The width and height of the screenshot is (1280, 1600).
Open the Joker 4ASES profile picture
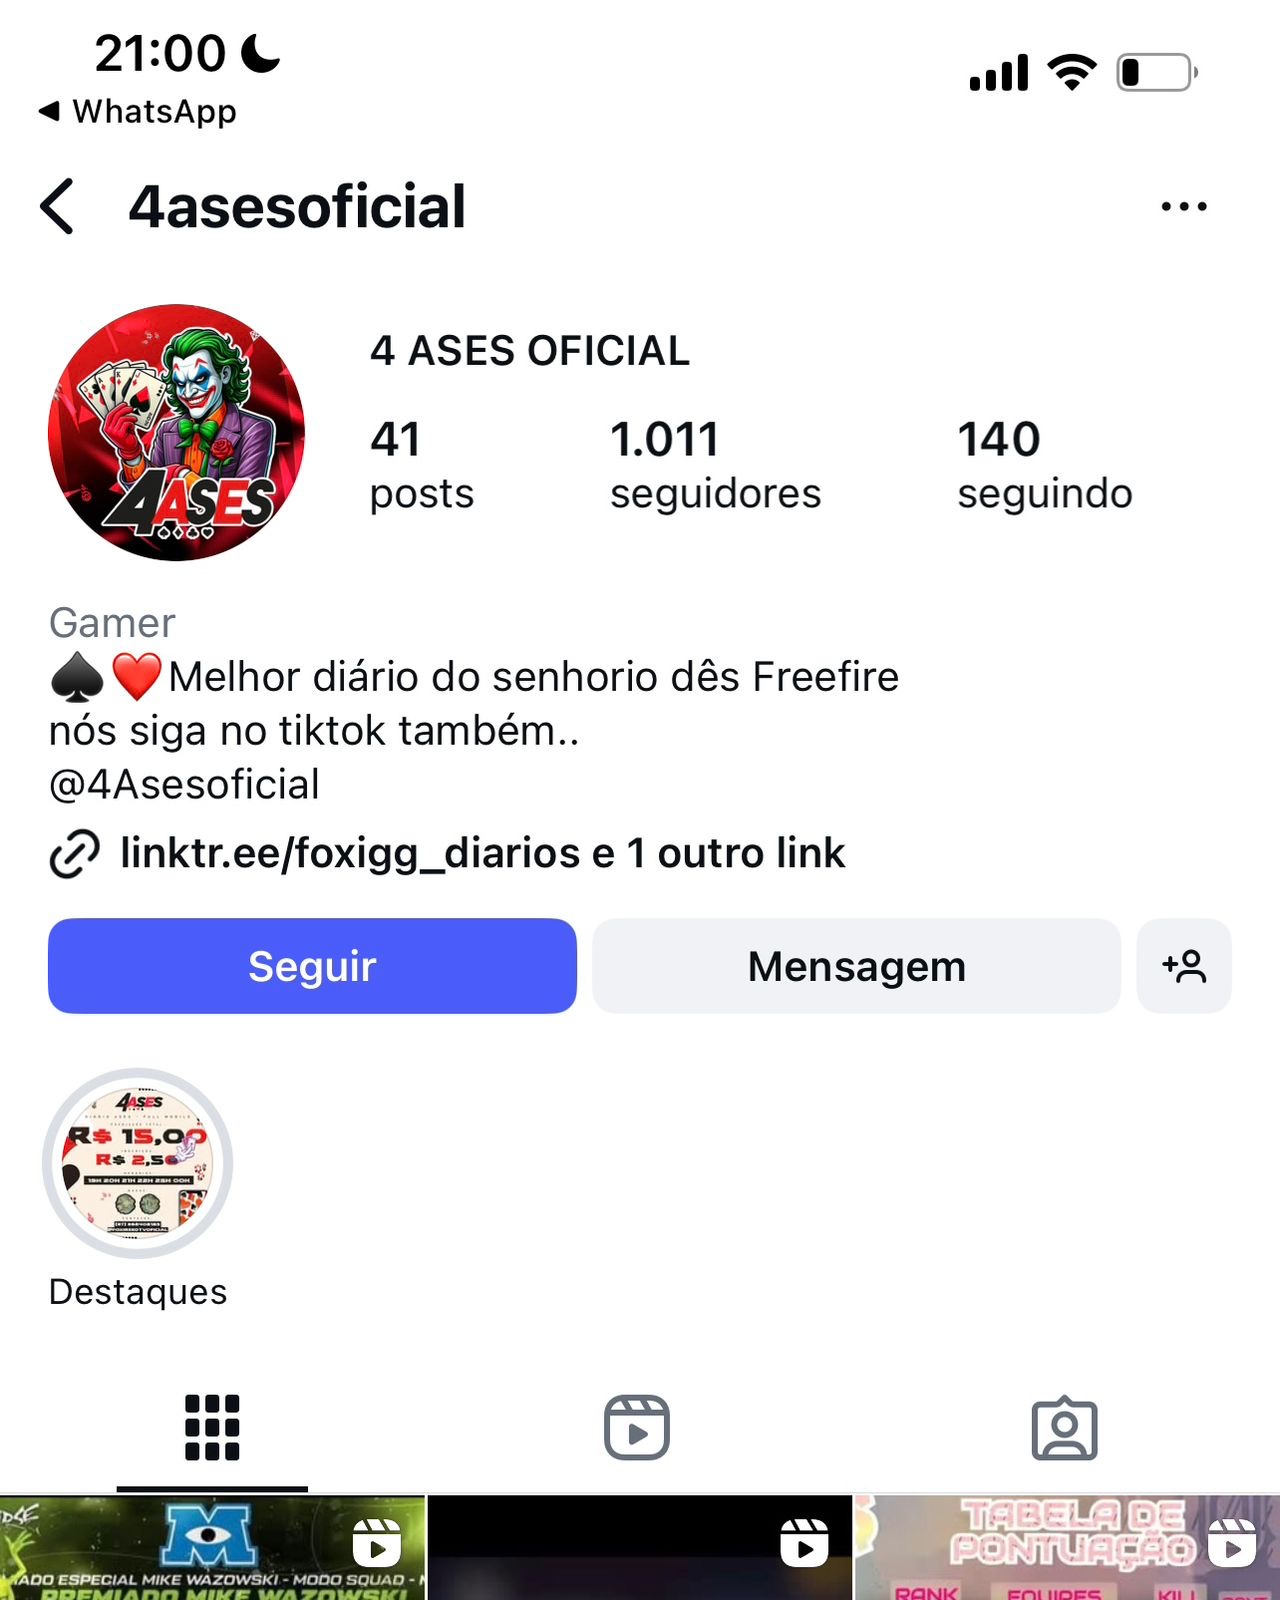(x=177, y=432)
